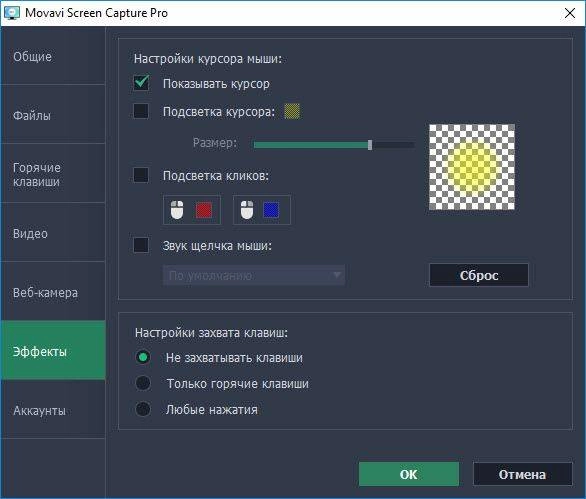Click the Отмена button
Image resolution: width=586 pixels, height=499 pixels.
(x=522, y=474)
